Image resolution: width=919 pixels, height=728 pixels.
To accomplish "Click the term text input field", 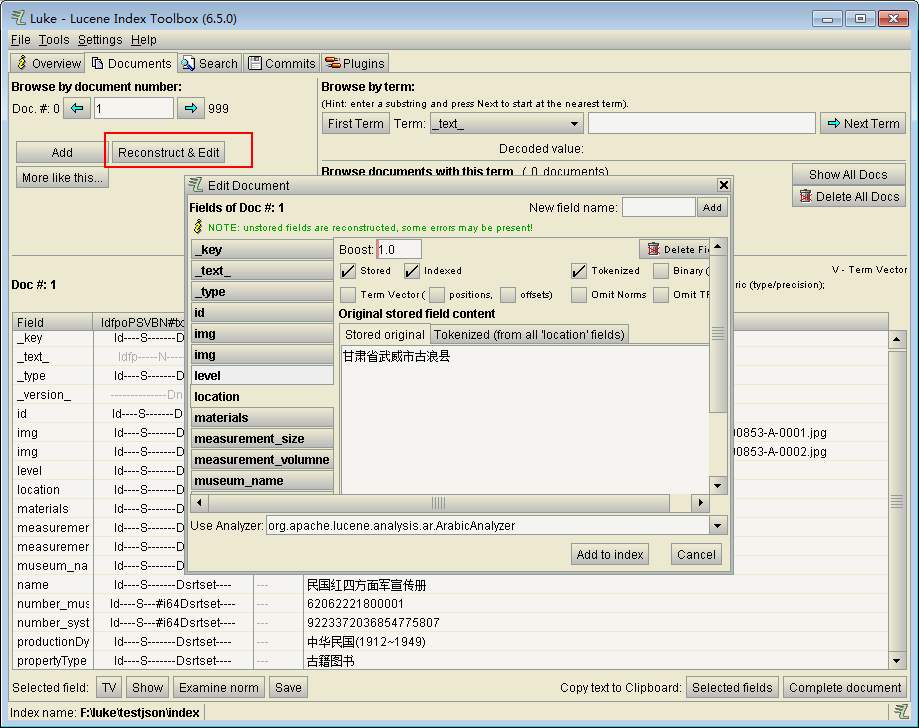I will point(702,124).
